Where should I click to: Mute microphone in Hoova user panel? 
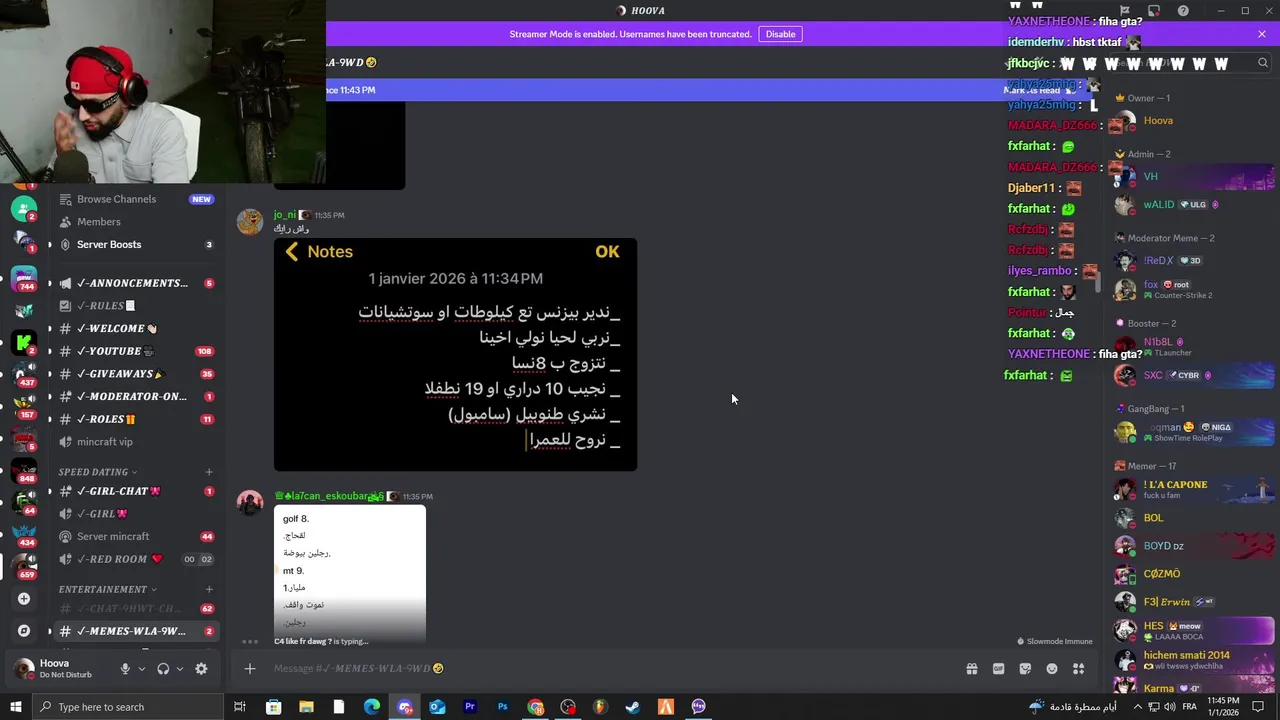(x=125, y=669)
